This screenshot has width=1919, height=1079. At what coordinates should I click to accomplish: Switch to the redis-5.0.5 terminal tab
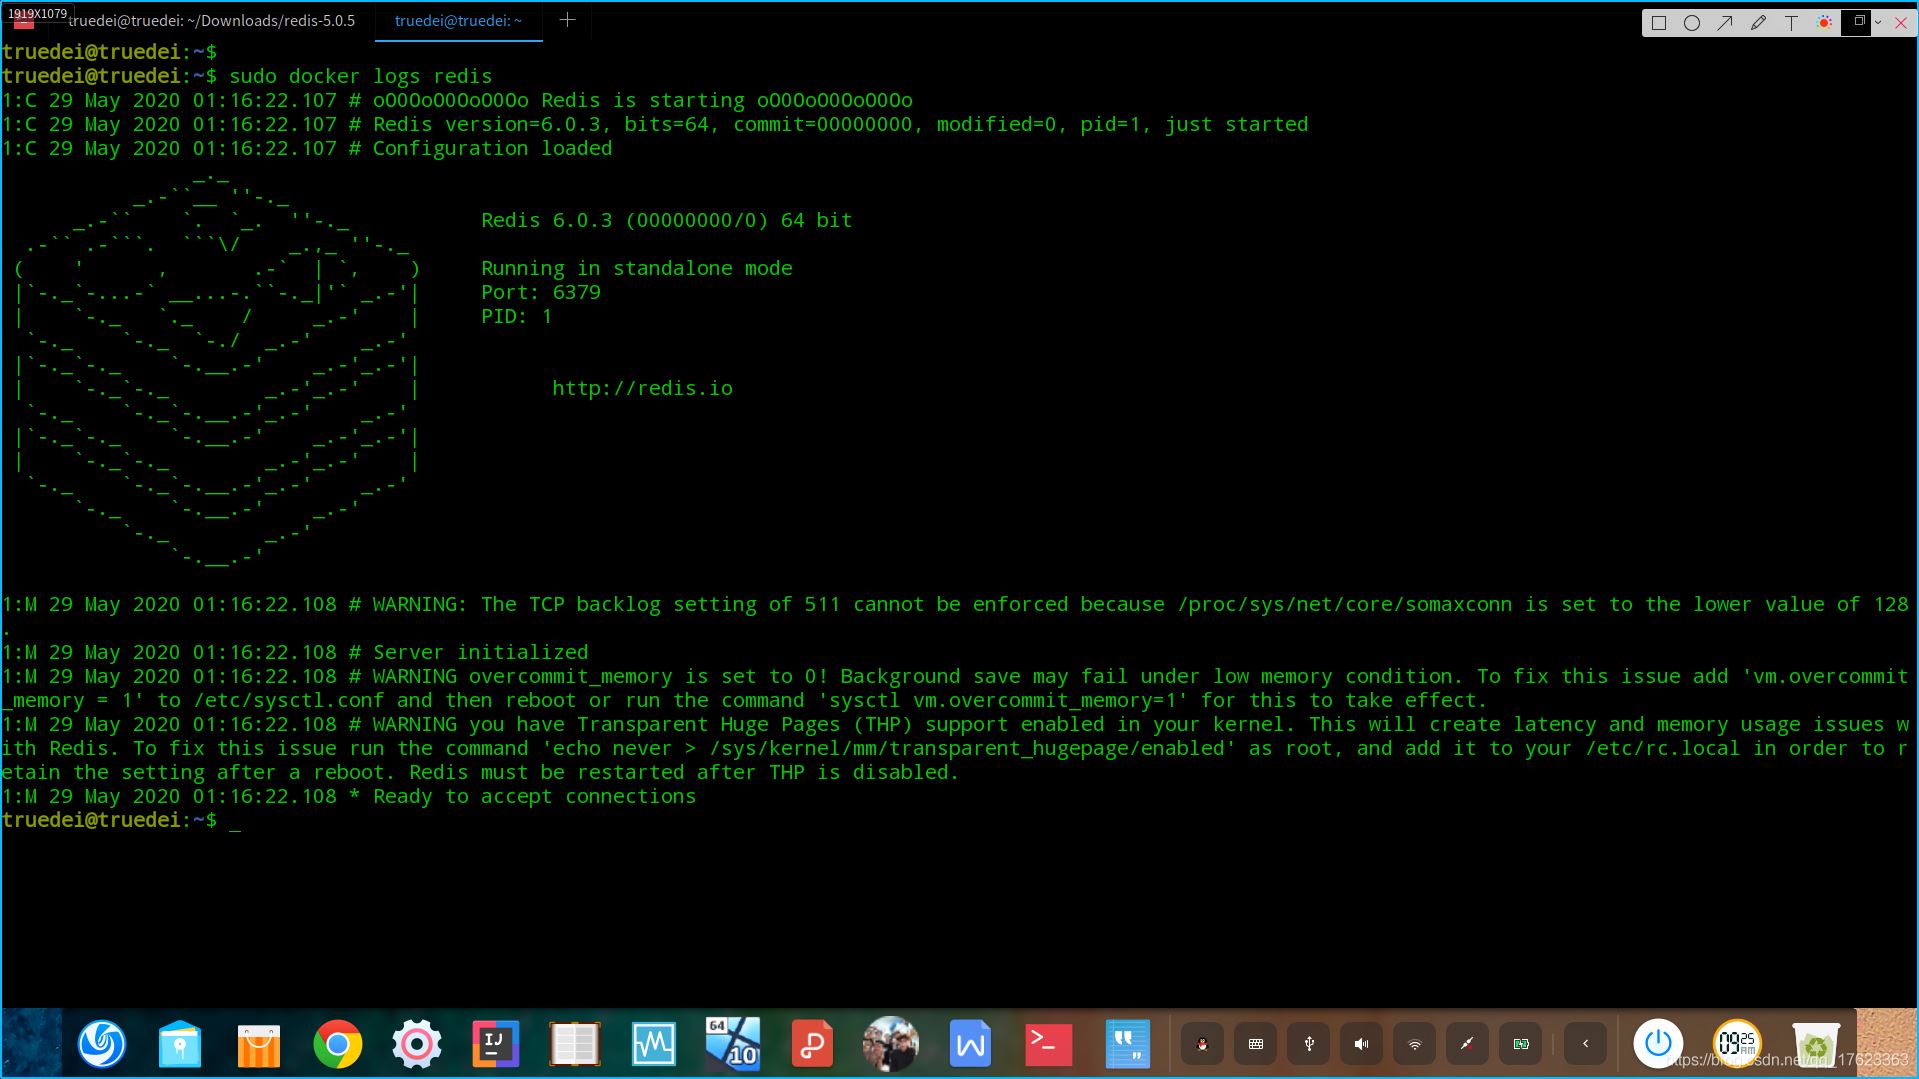(x=211, y=21)
